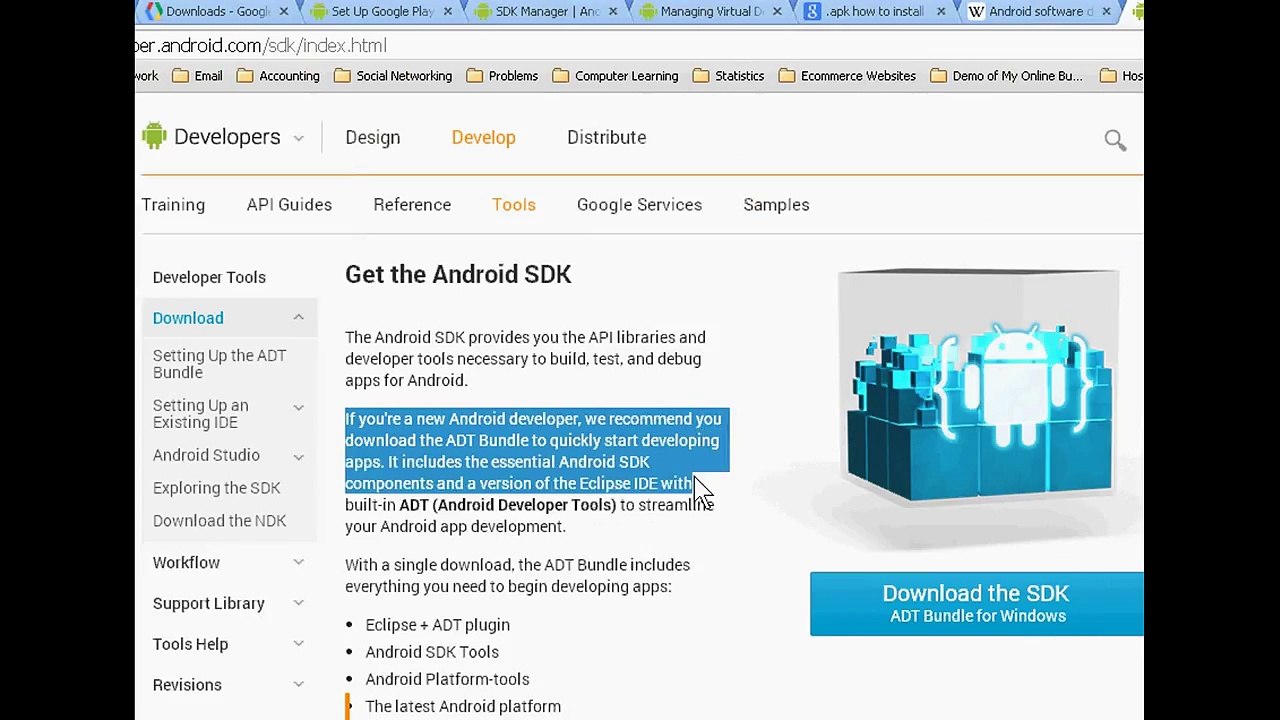The height and width of the screenshot is (720, 1280).
Task: Expand Setting Up an Existing IDE arrow
Action: click(x=298, y=407)
